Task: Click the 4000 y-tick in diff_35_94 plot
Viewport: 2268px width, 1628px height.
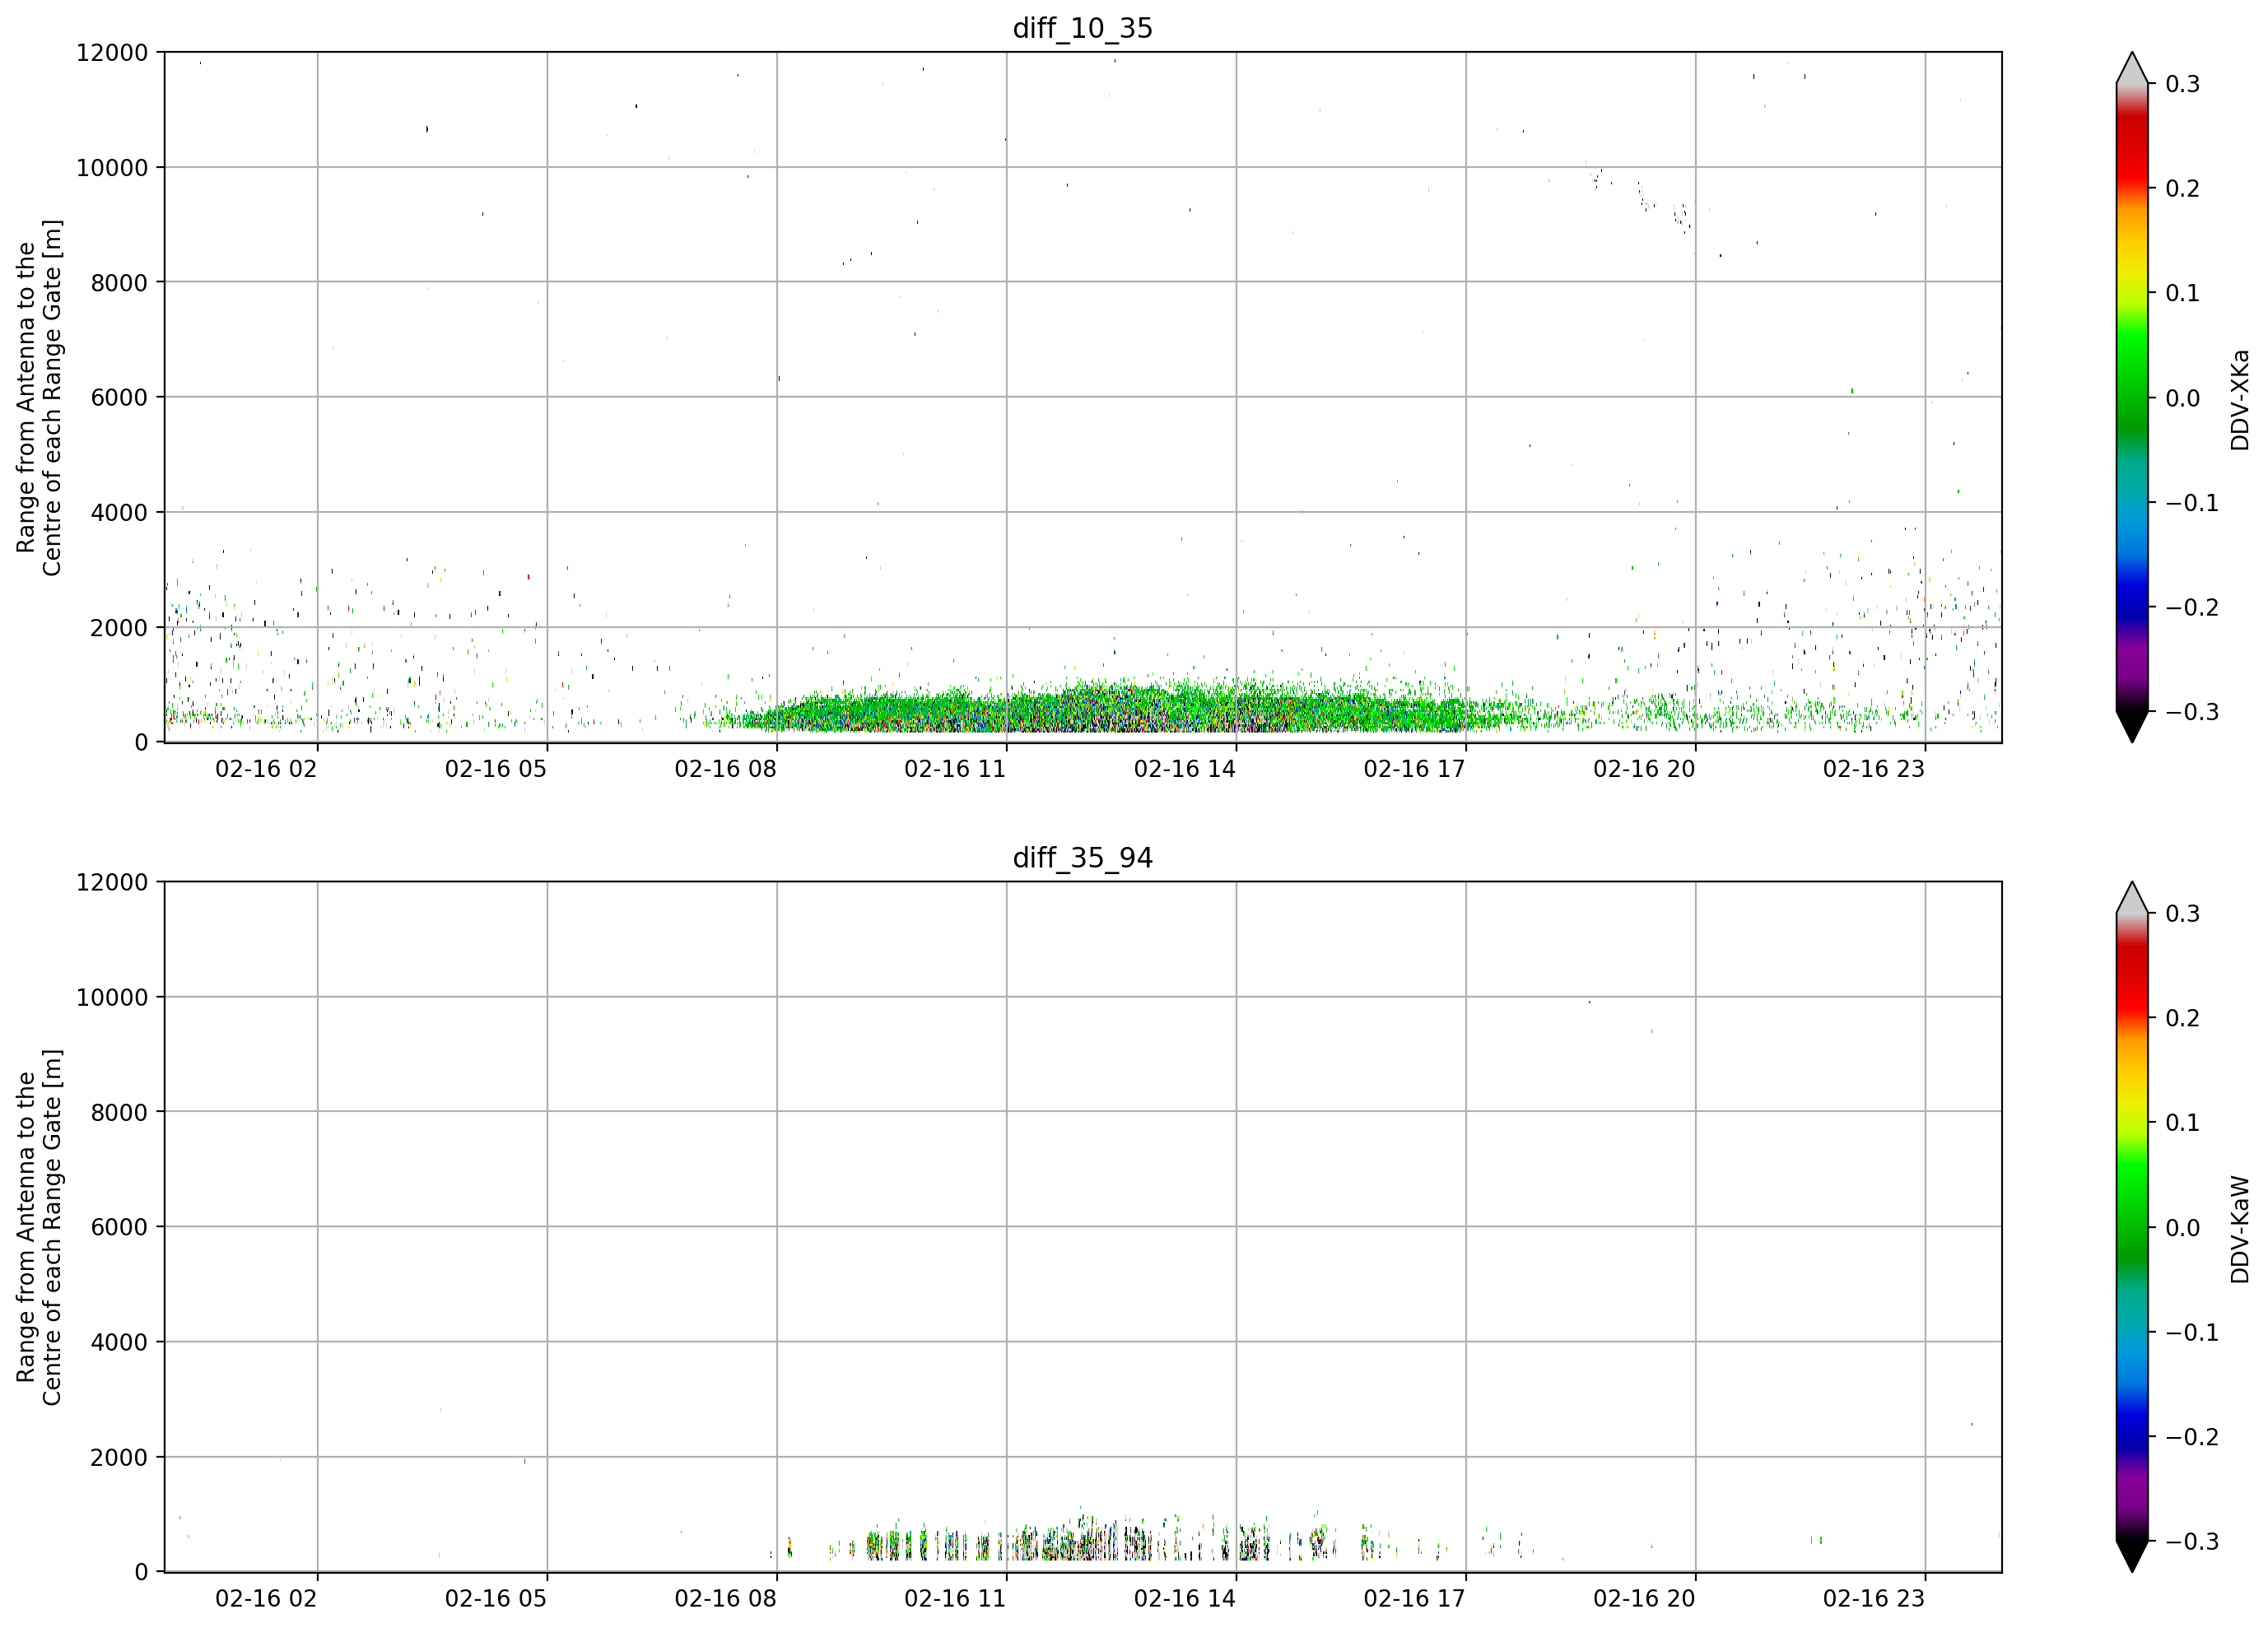Action: [119, 1342]
